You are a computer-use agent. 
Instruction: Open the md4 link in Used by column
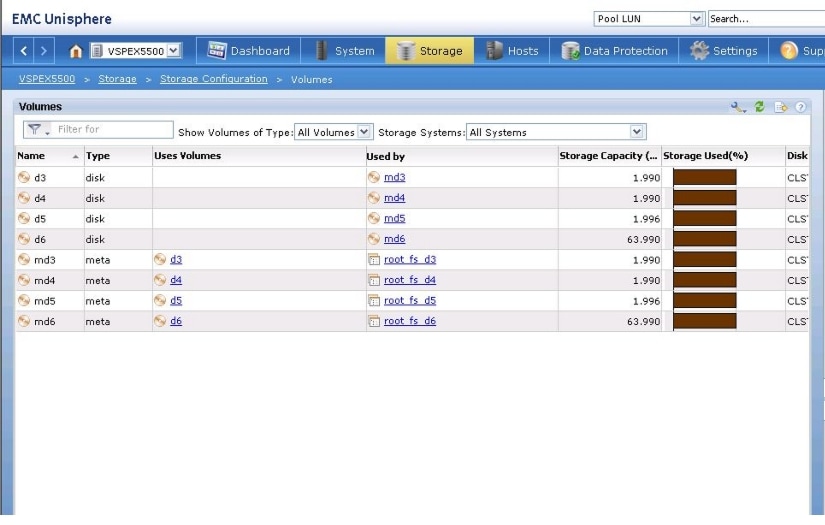pos(395,198)
